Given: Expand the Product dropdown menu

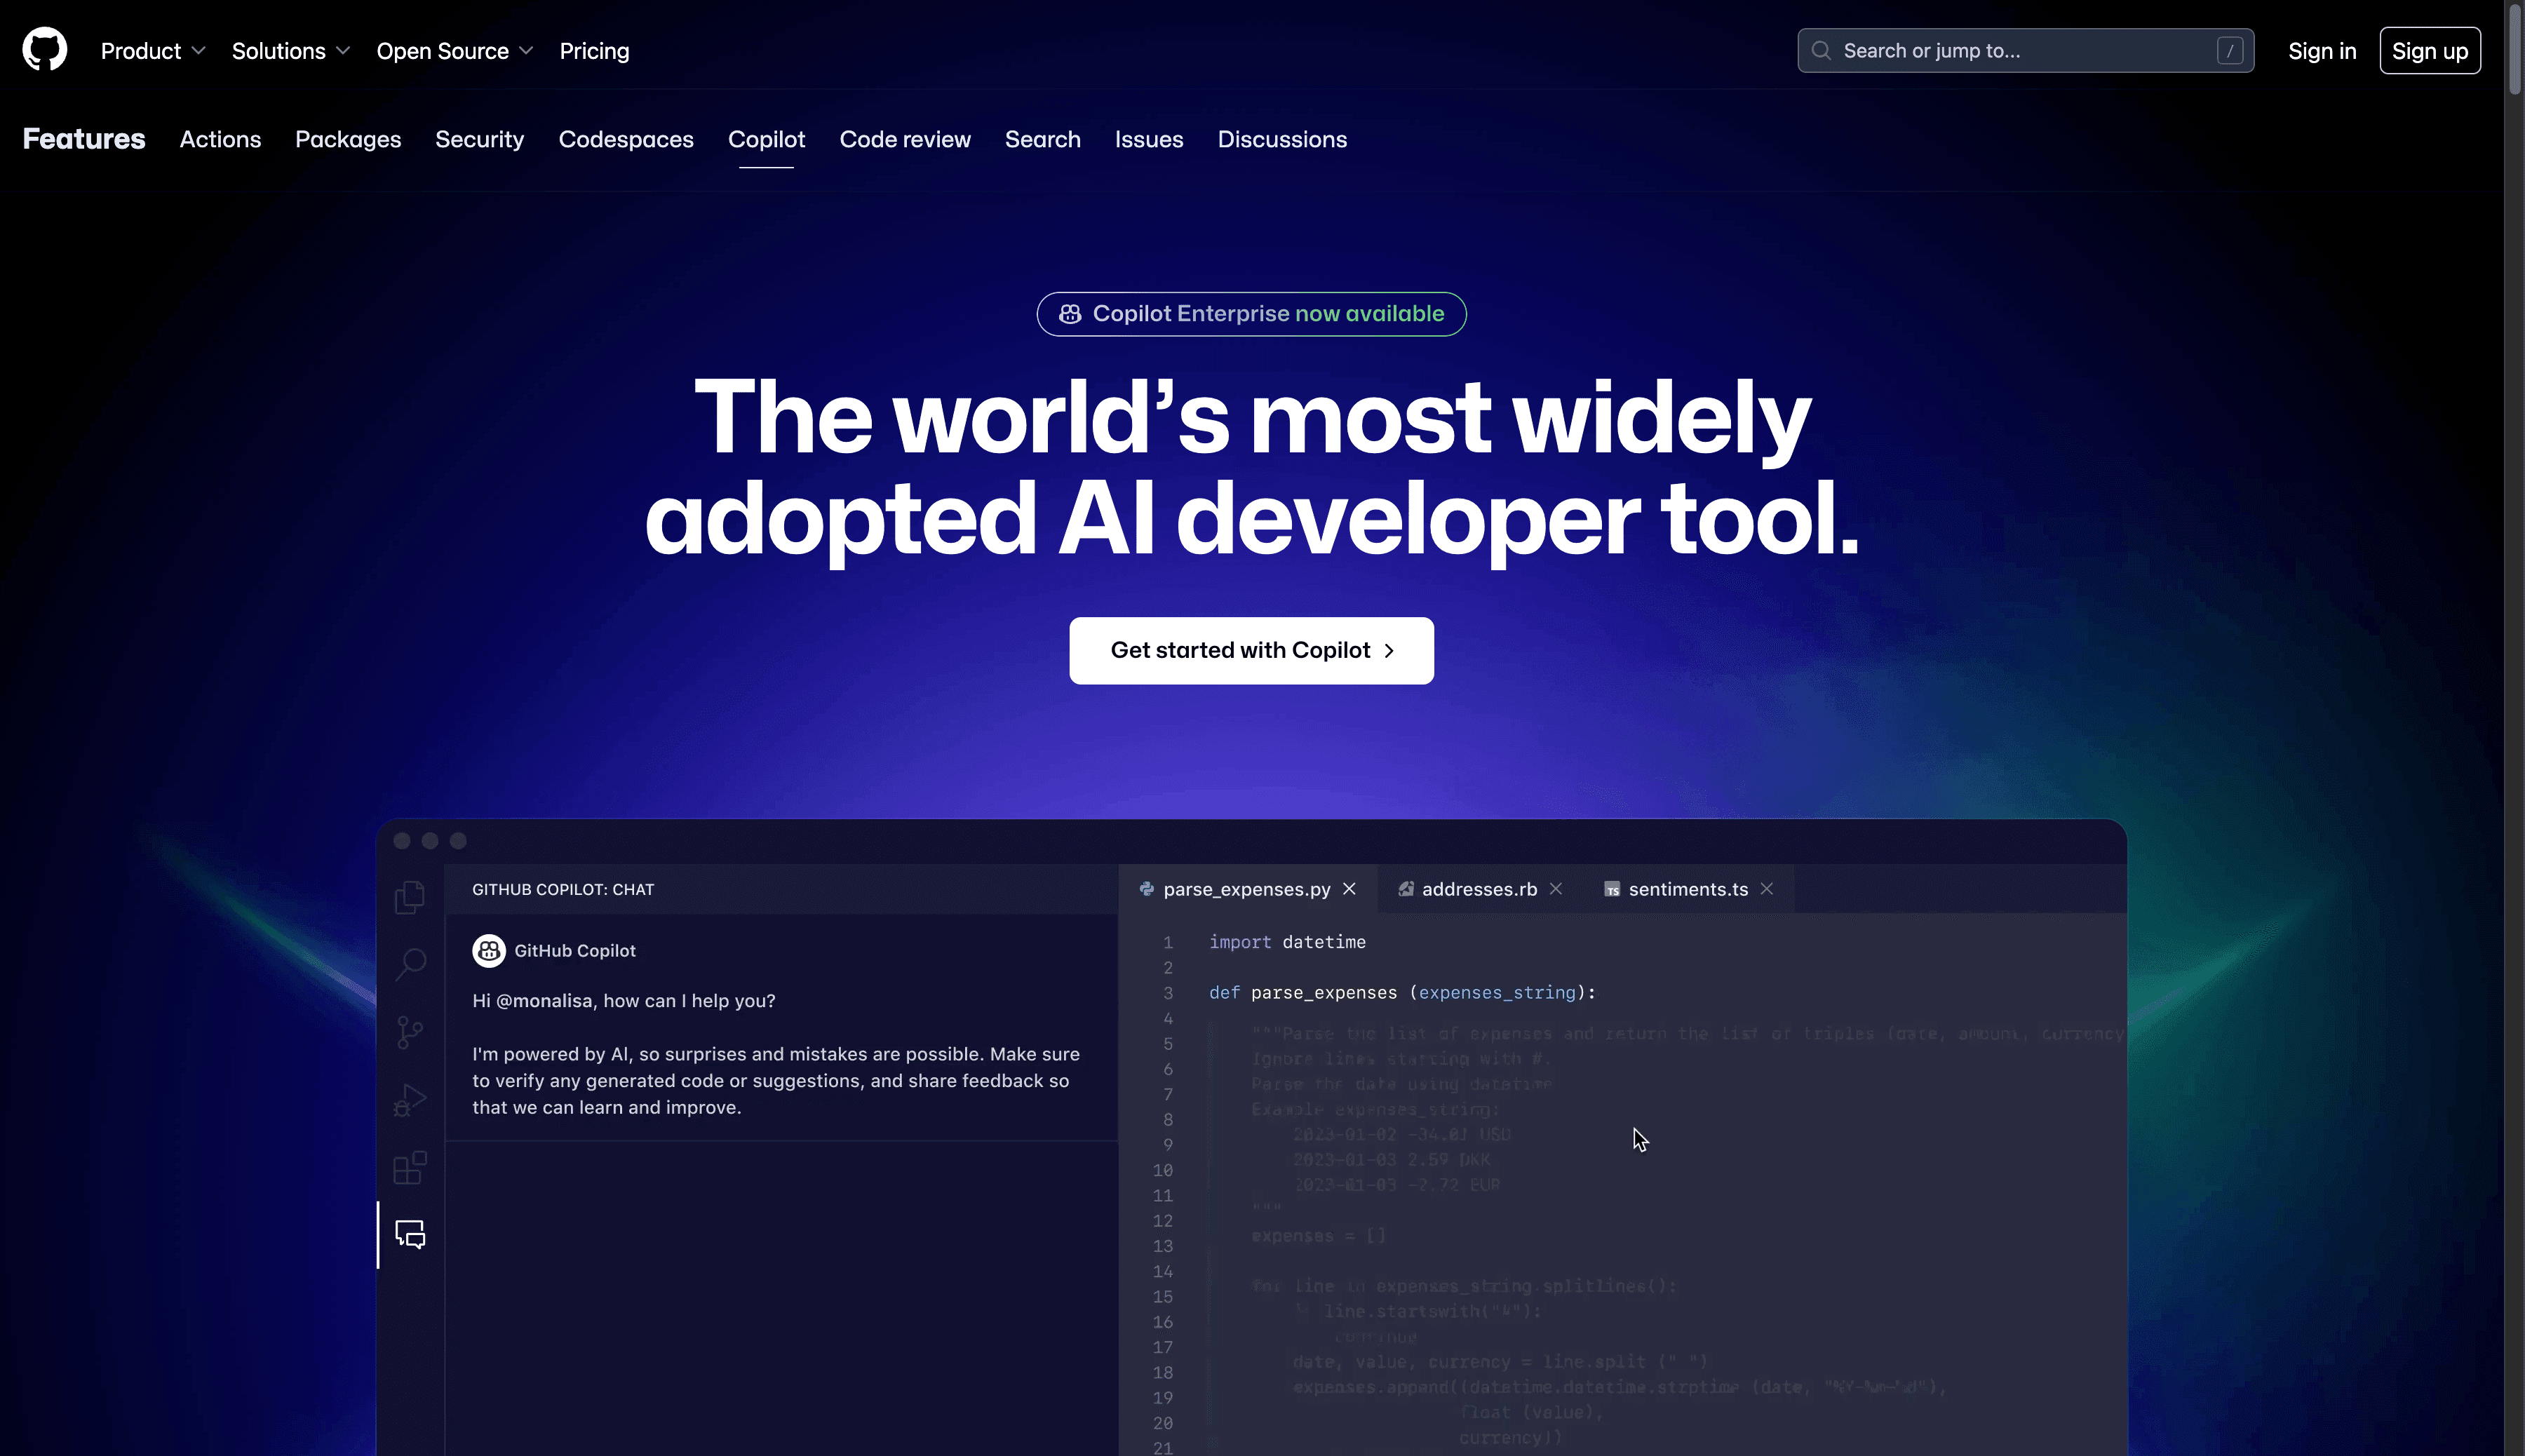Looking at the screenshot, I should click(x=153, y=51).
